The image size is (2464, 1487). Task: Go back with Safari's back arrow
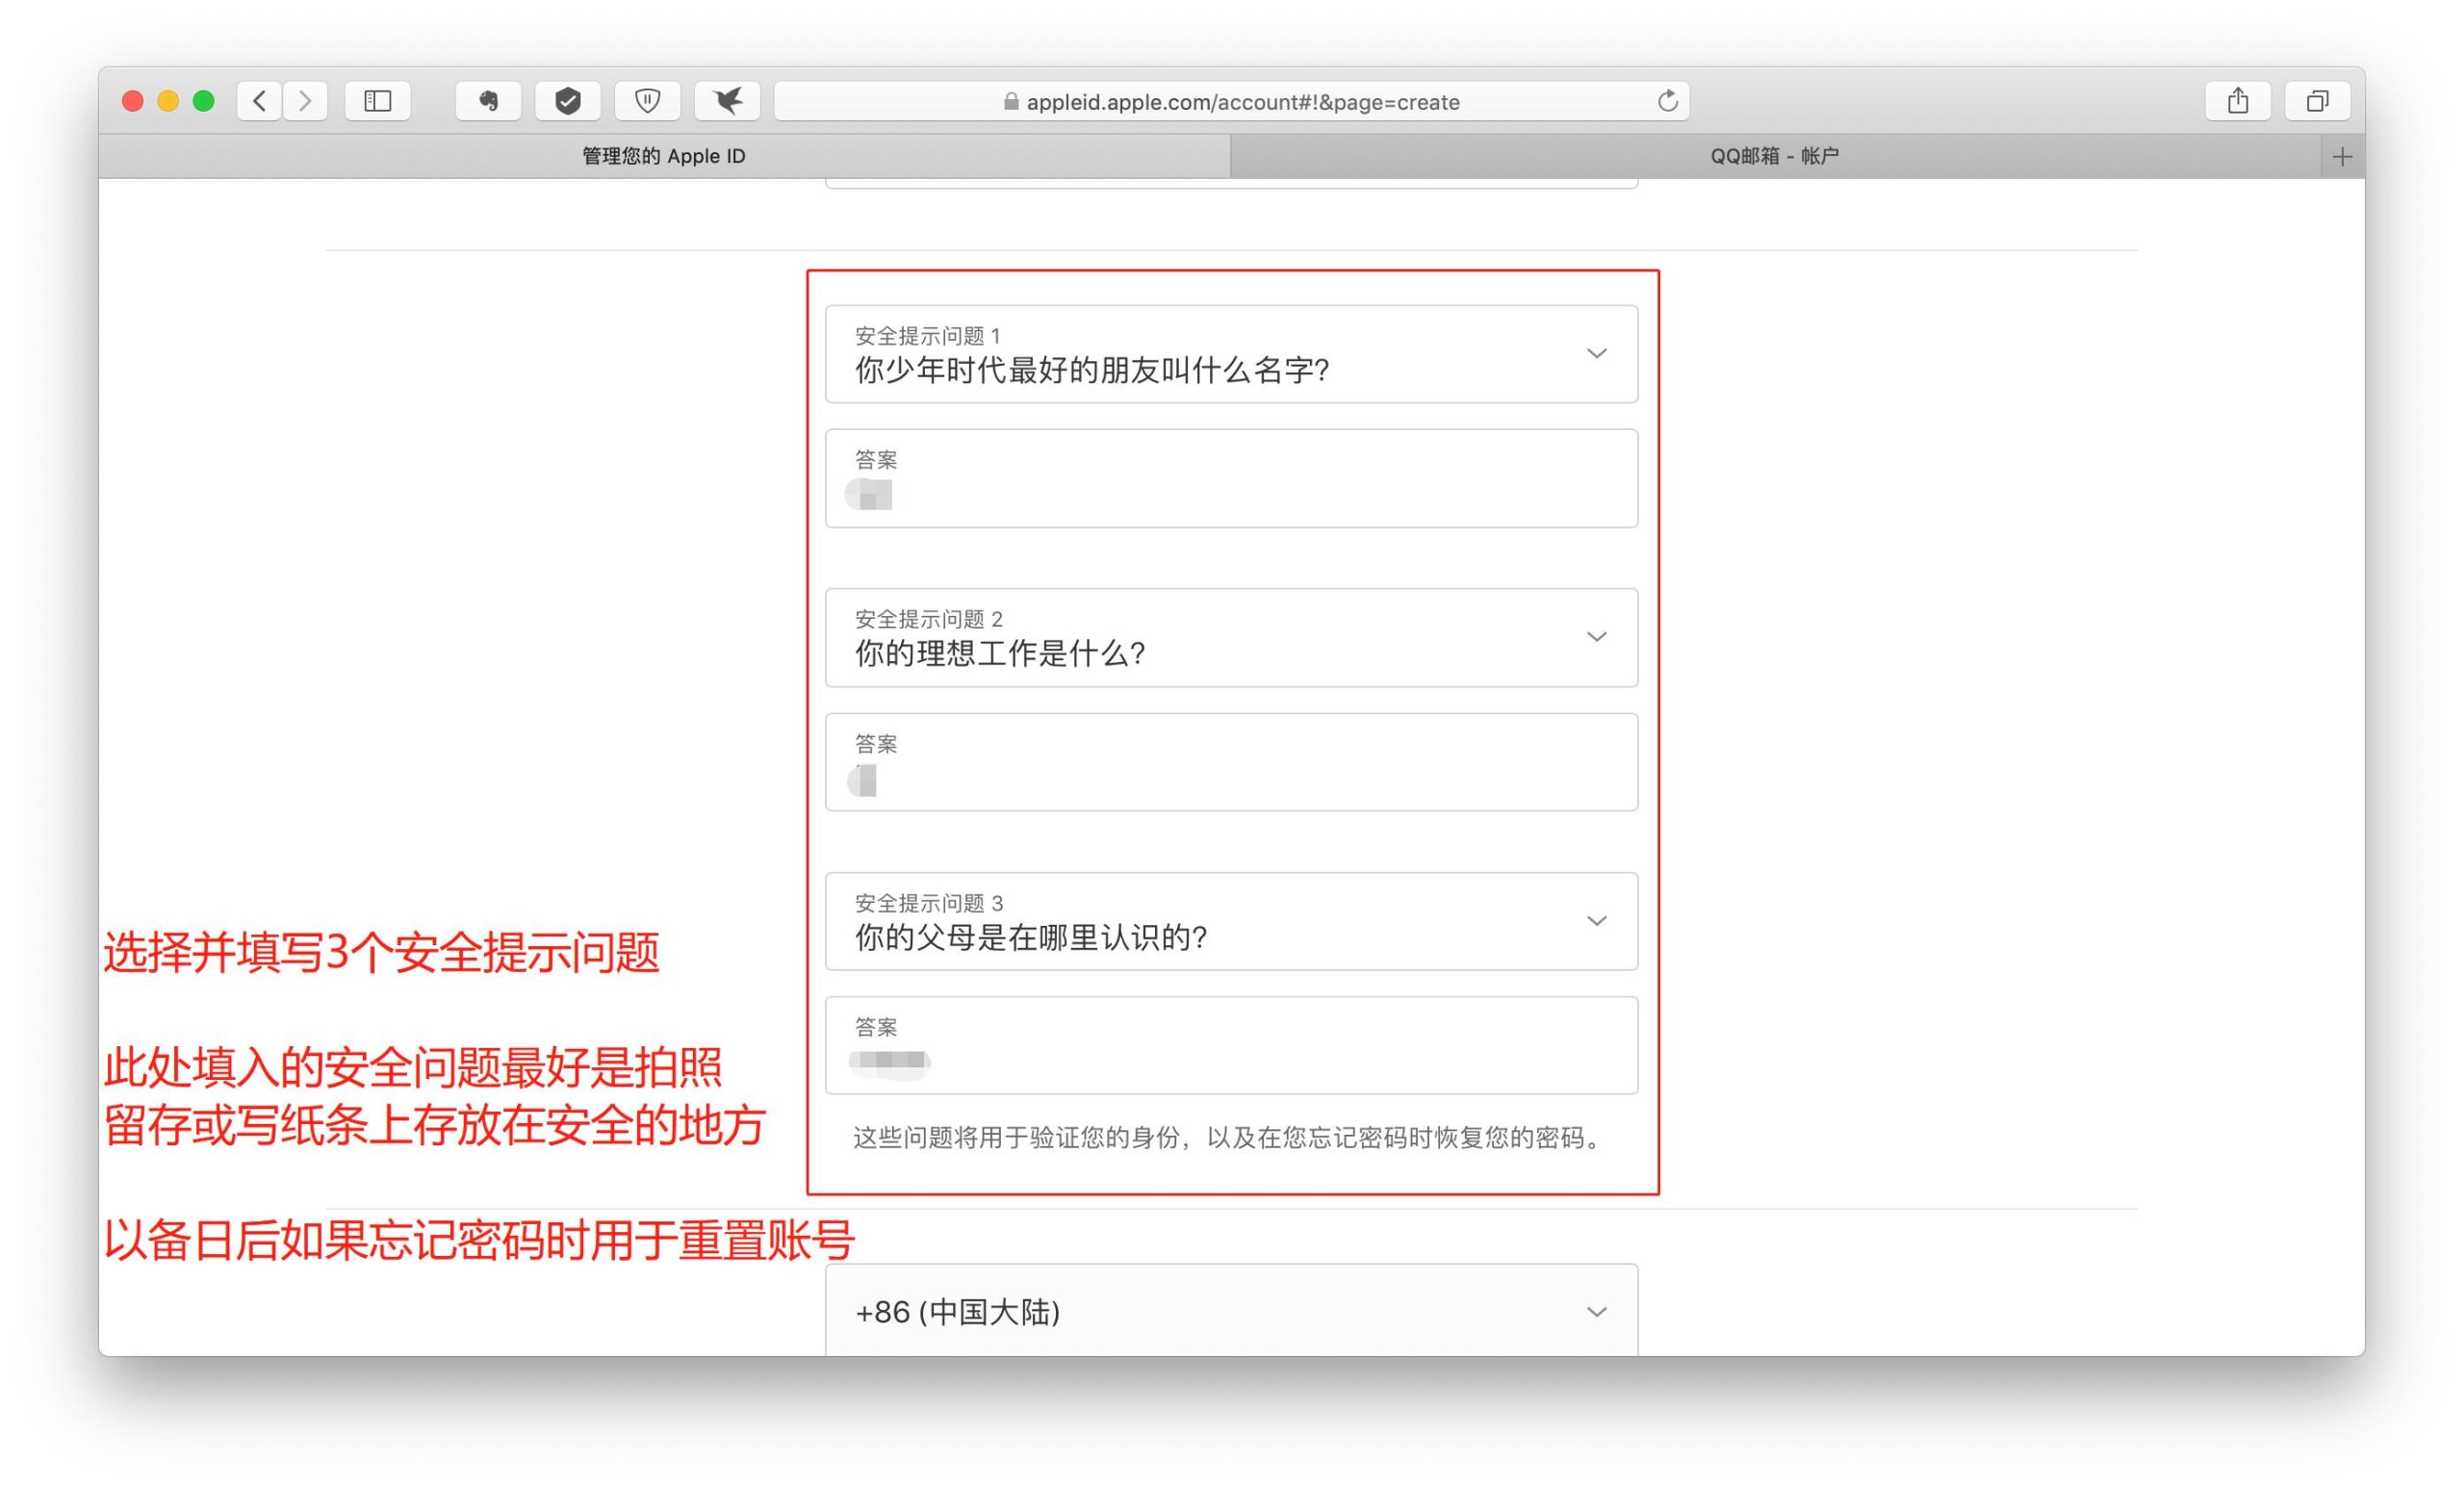[260, 101]
